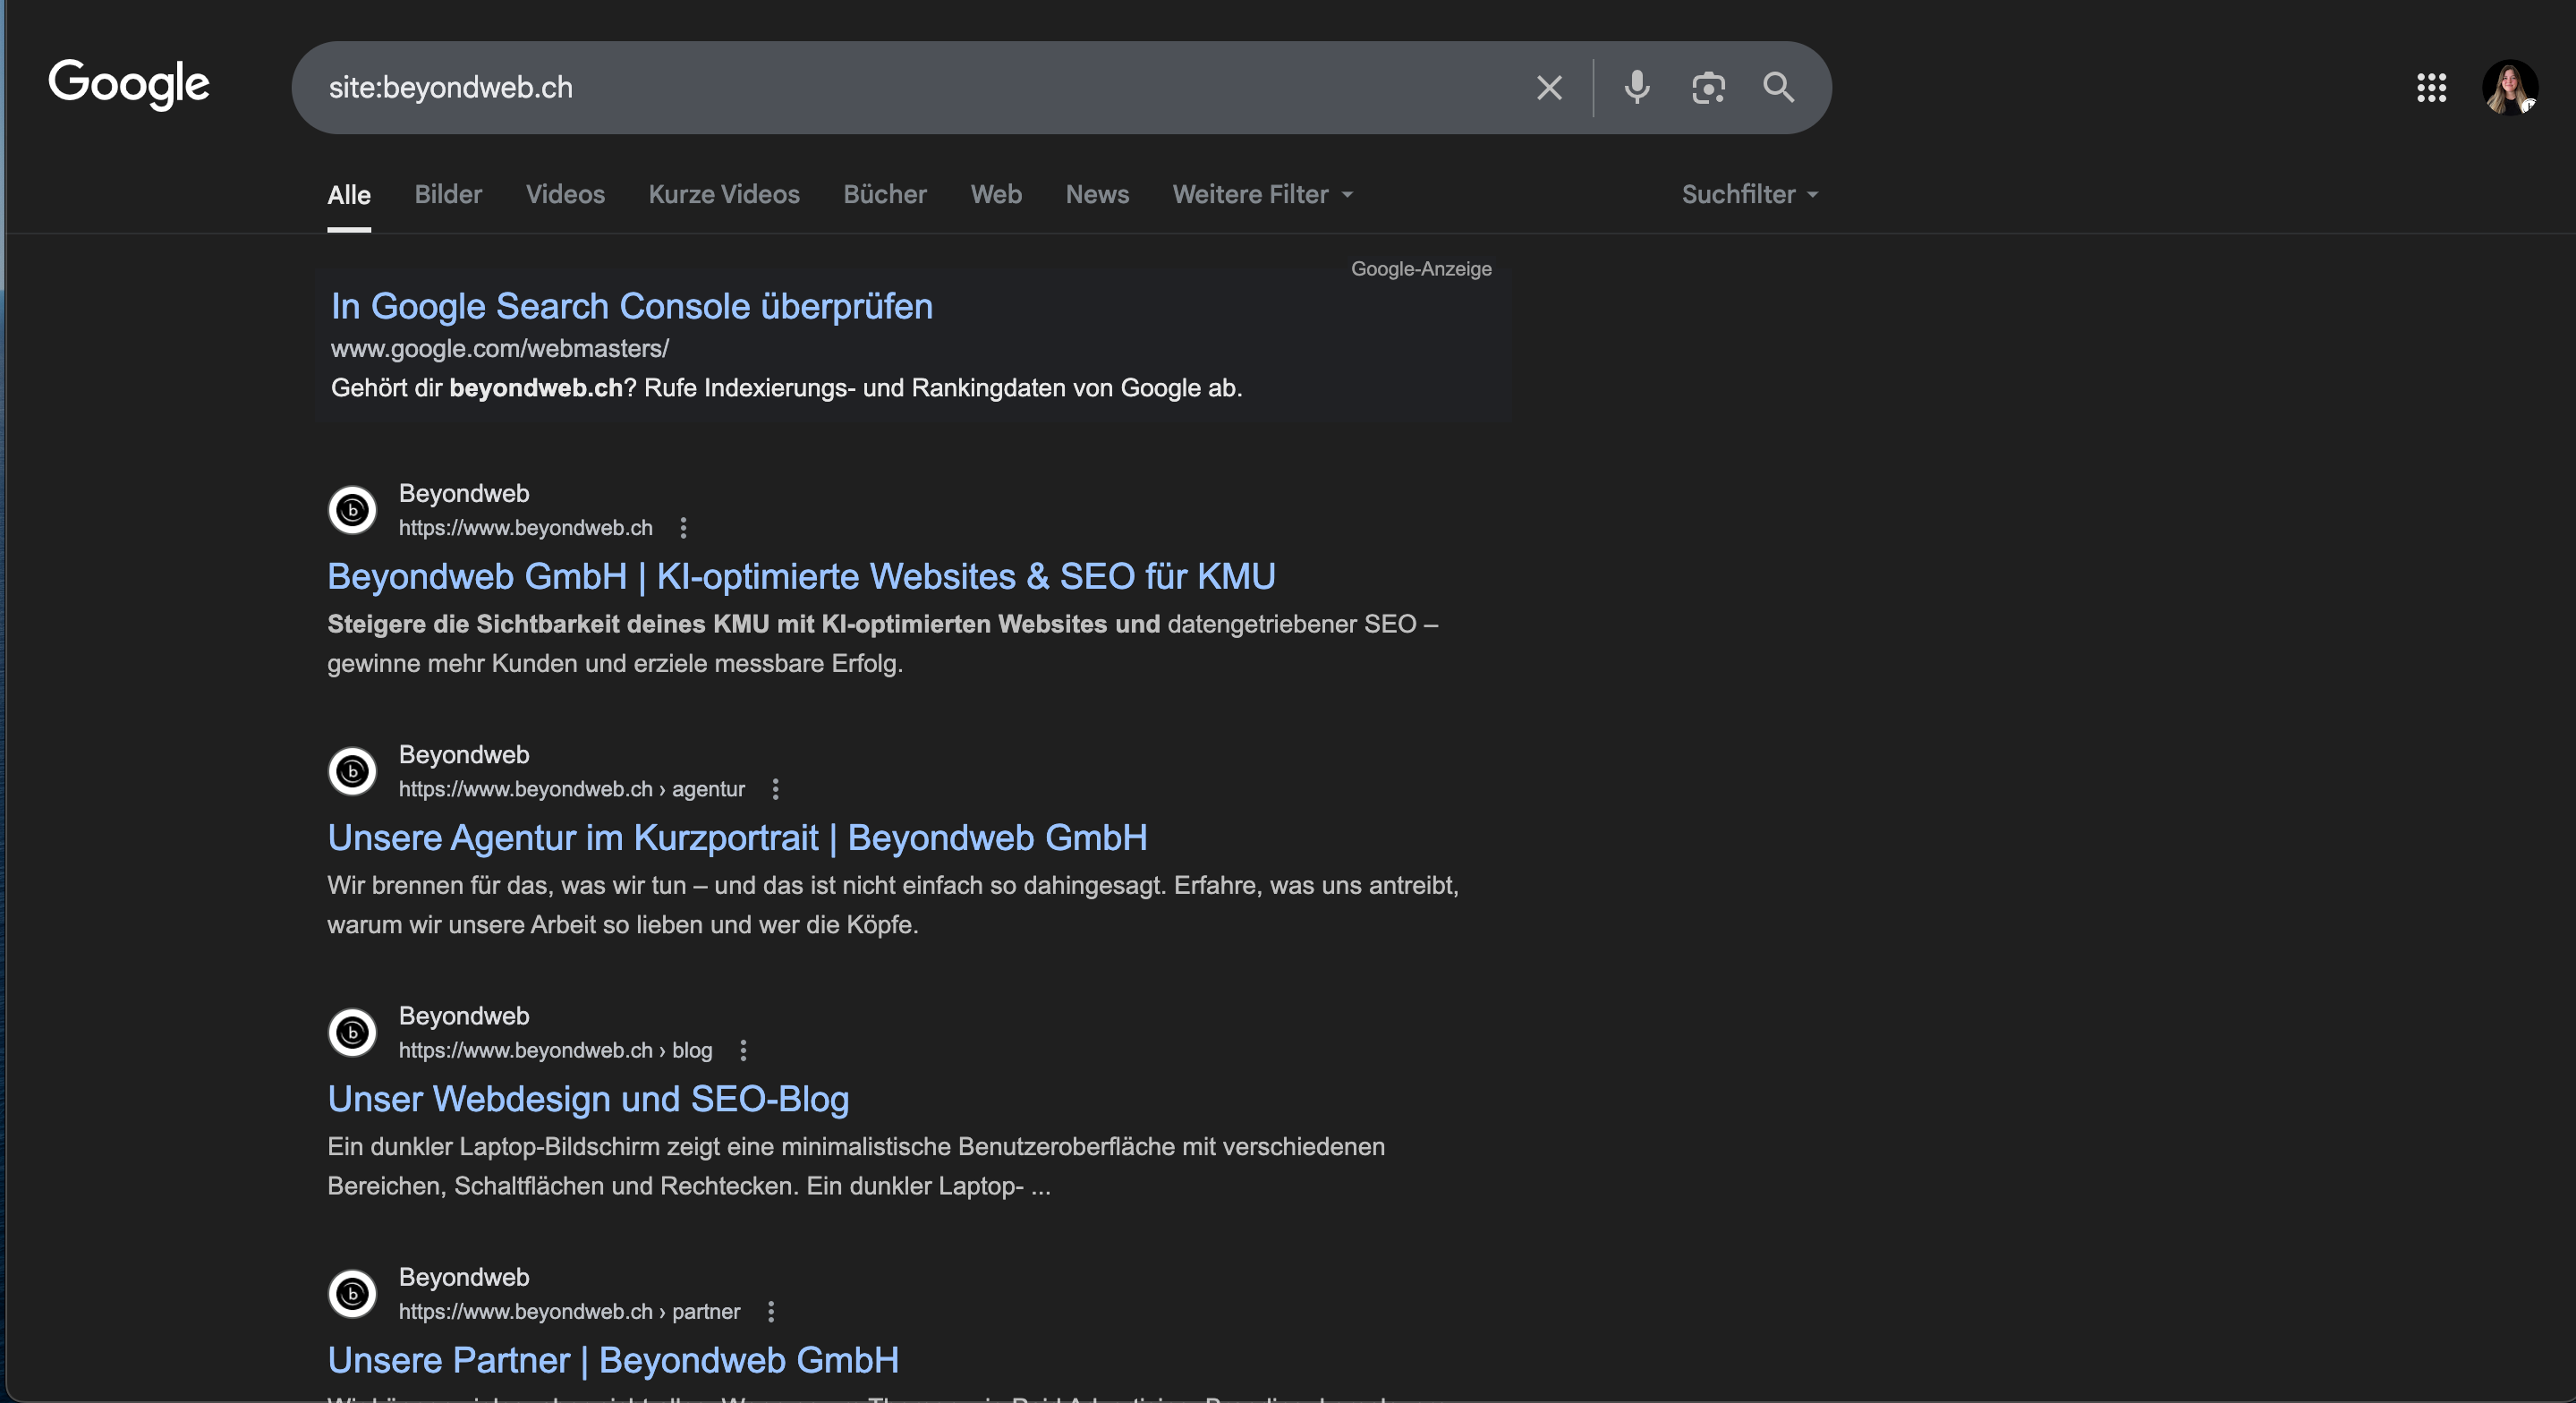Click the 'https://www.beyondweb.ch › partner' breadcrumb

570,1311
